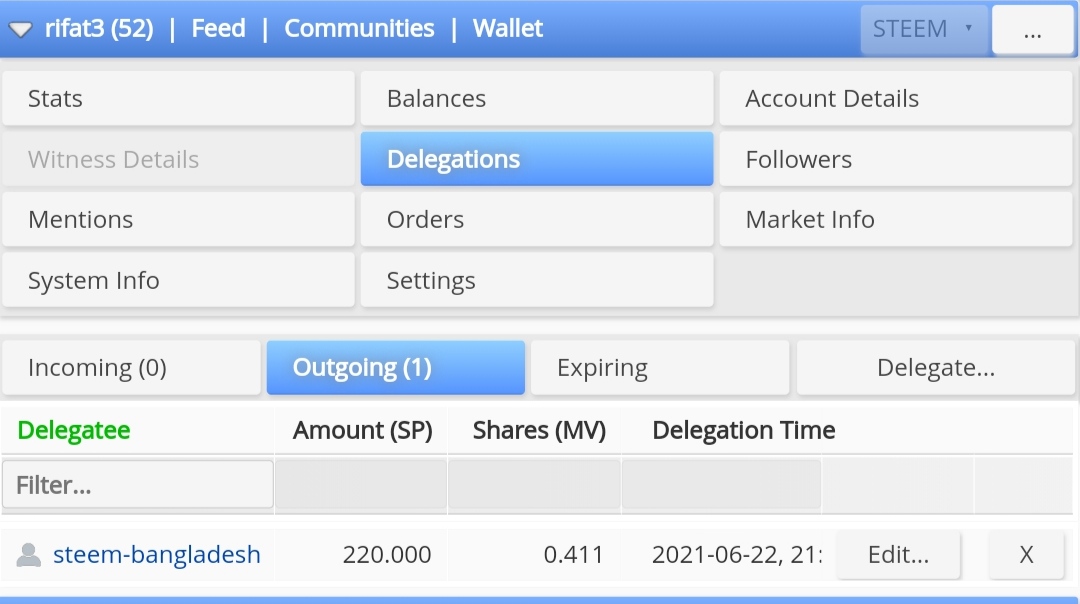Open System Info tab

click(178, 280)
